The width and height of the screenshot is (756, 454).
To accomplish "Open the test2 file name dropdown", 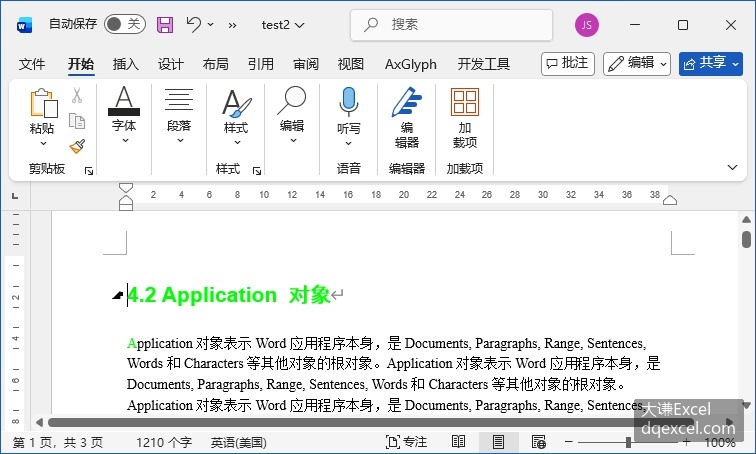I will 283,25.
